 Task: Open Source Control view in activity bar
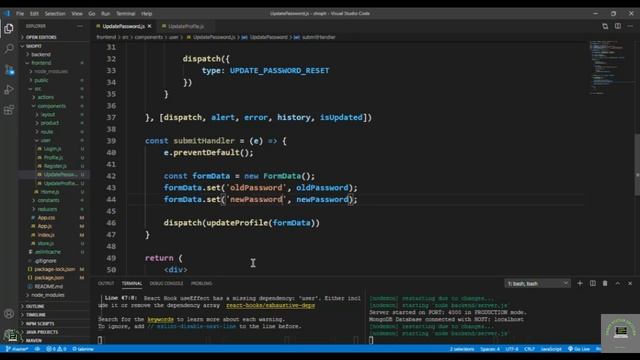pyautogui.click(x=9, y=69)
